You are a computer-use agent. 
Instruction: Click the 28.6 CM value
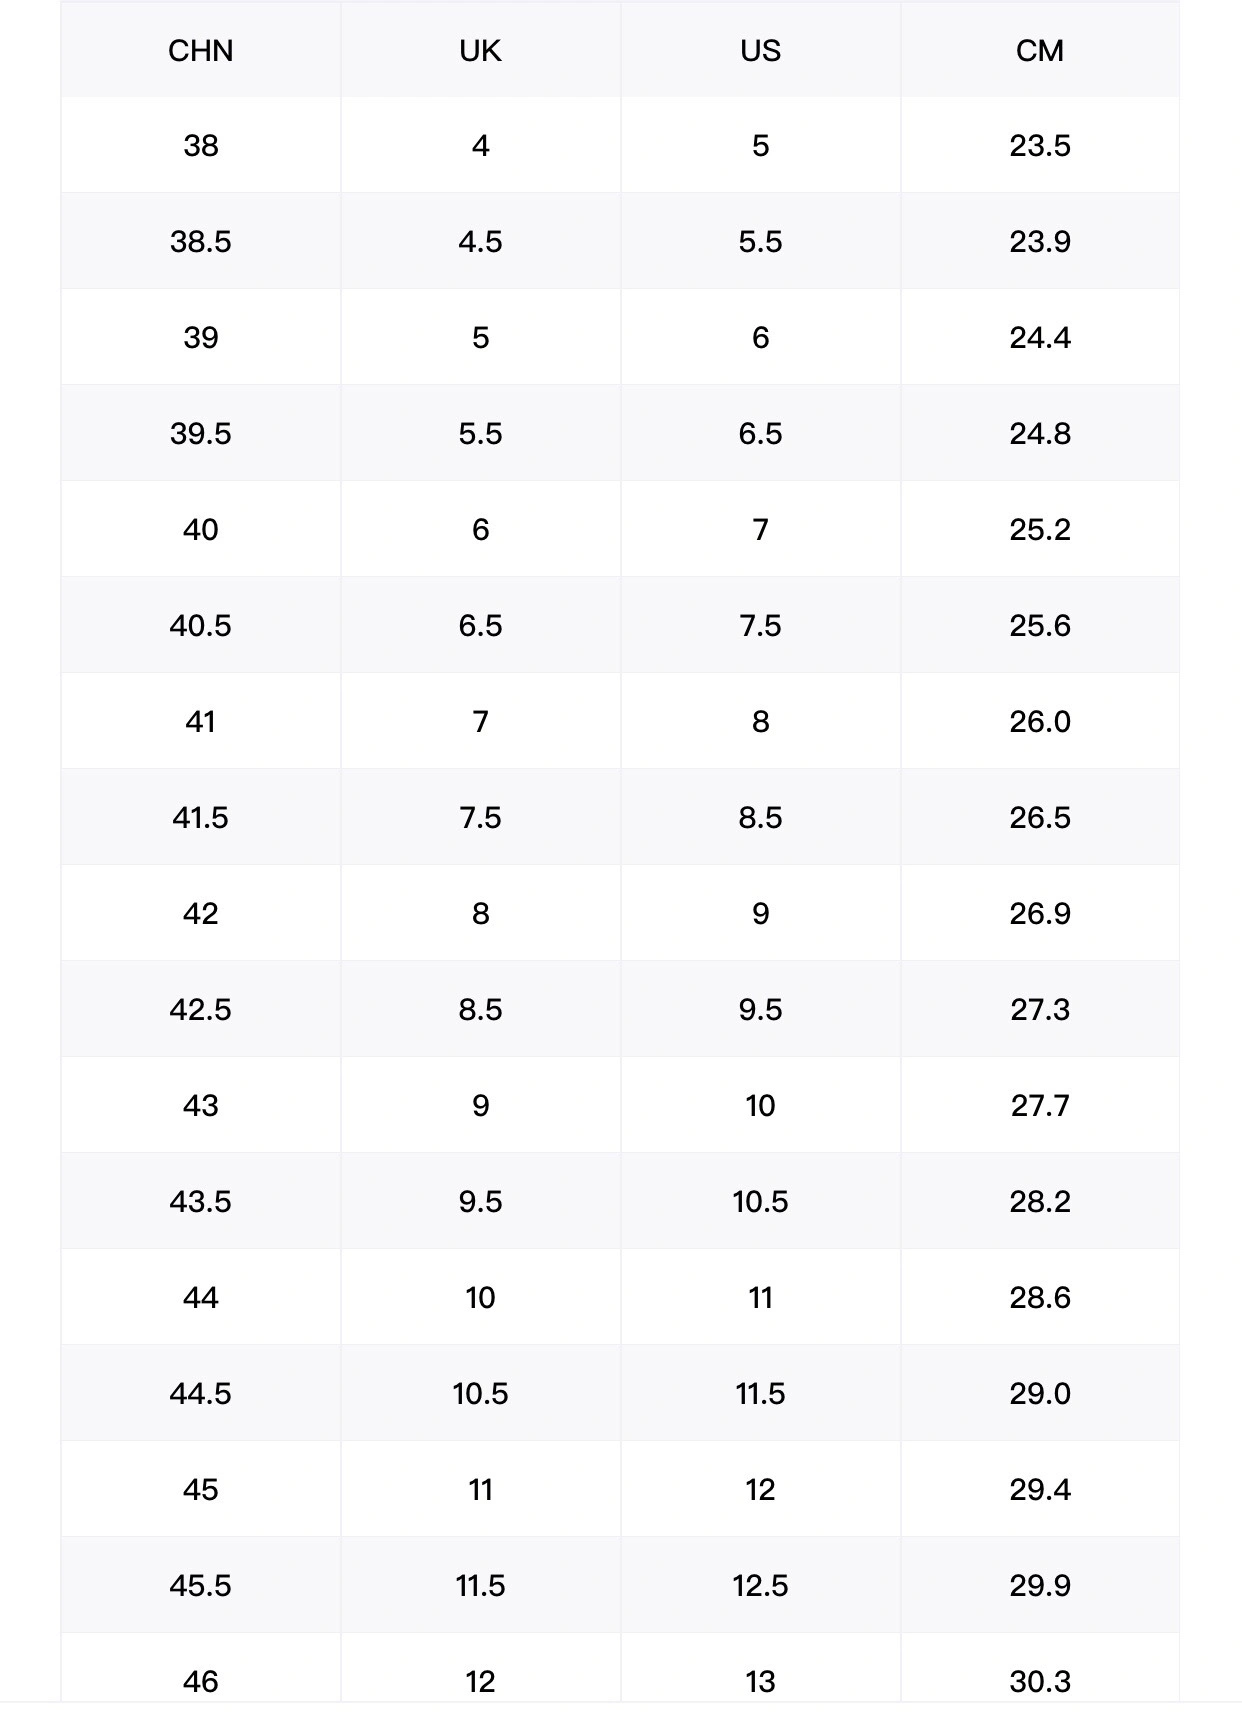[1040, 1298]
